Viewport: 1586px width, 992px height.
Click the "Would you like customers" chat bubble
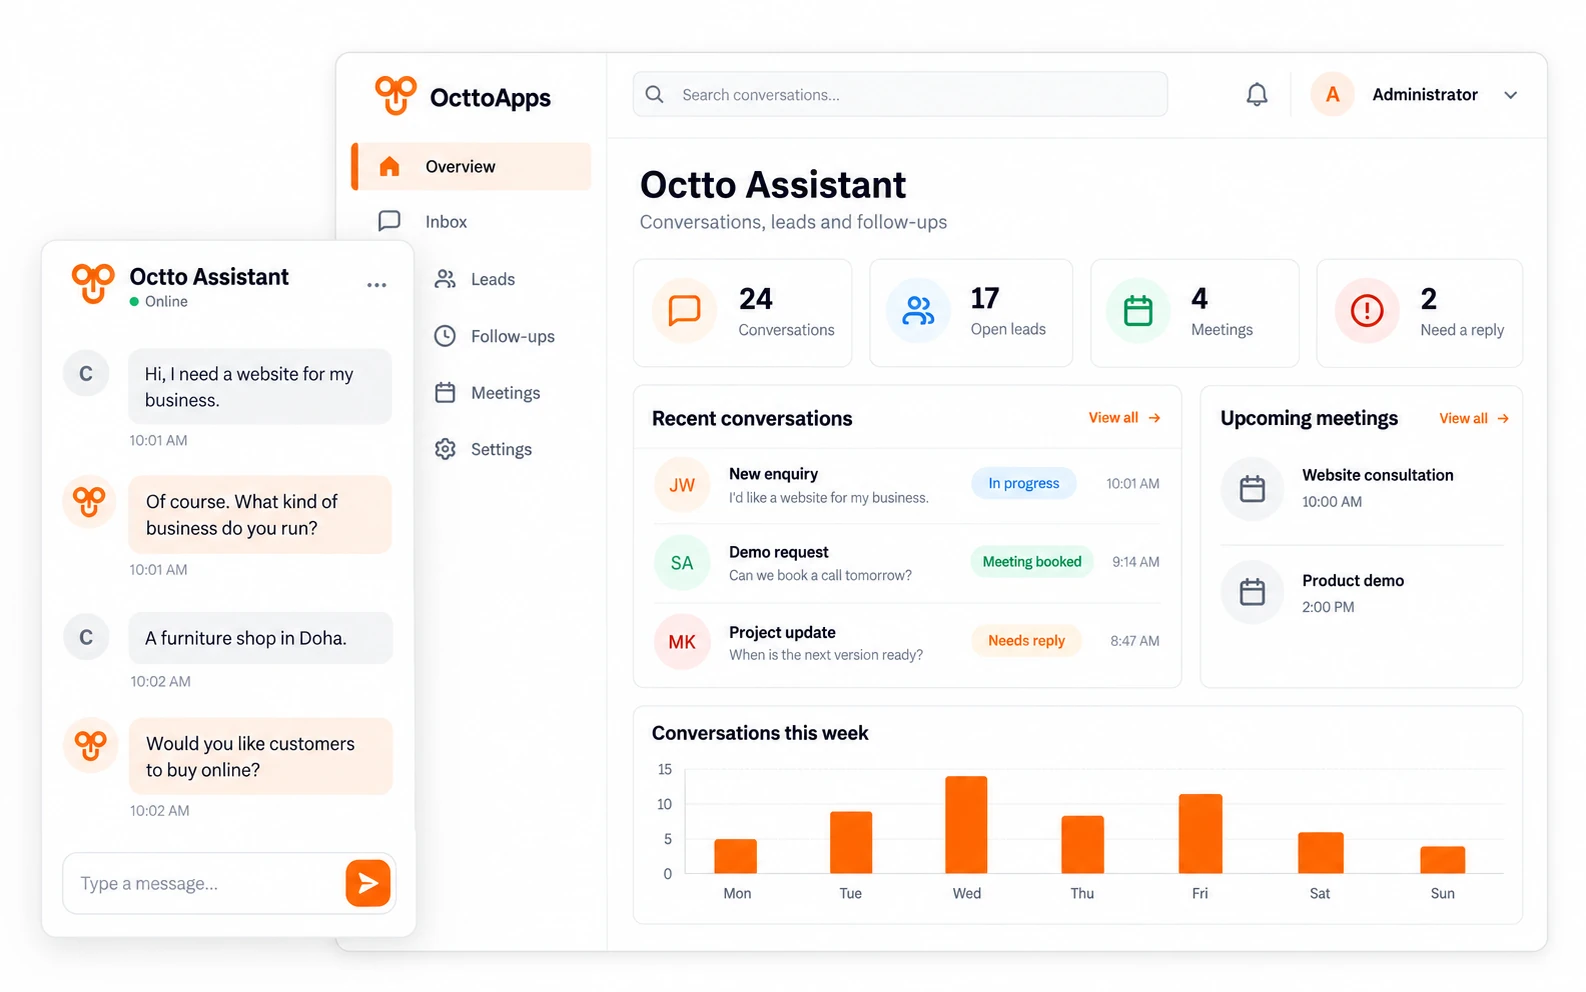click(x=260, y=756)
